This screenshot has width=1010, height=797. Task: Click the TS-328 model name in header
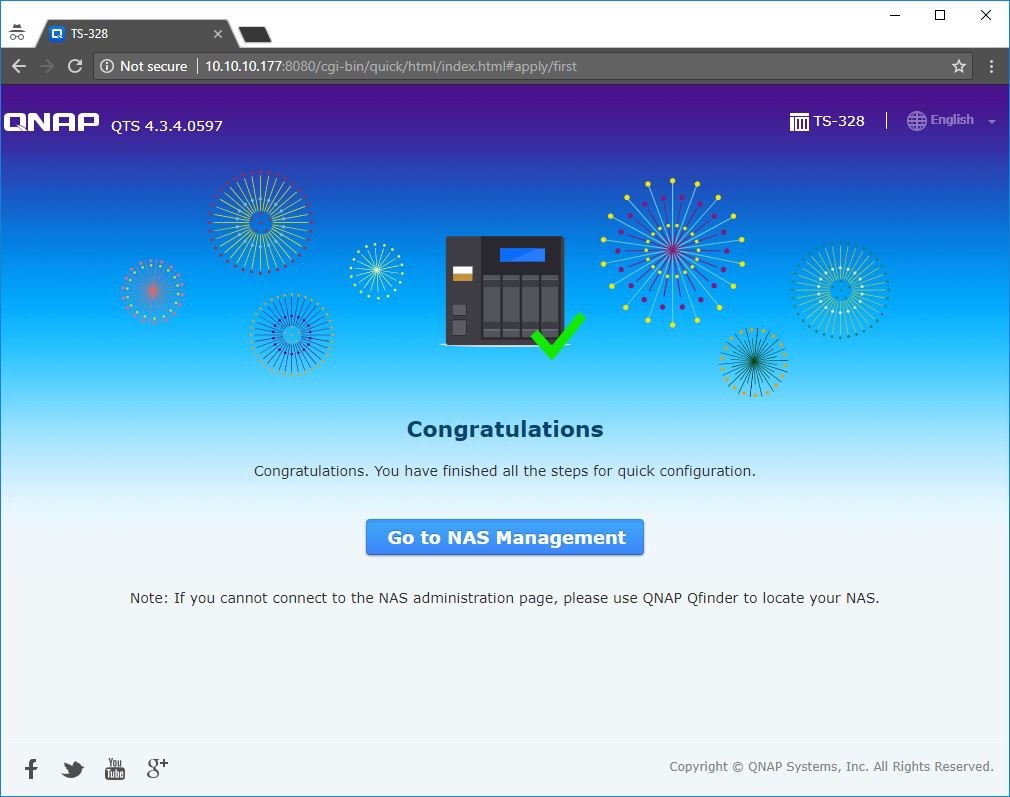click(839, 120)
